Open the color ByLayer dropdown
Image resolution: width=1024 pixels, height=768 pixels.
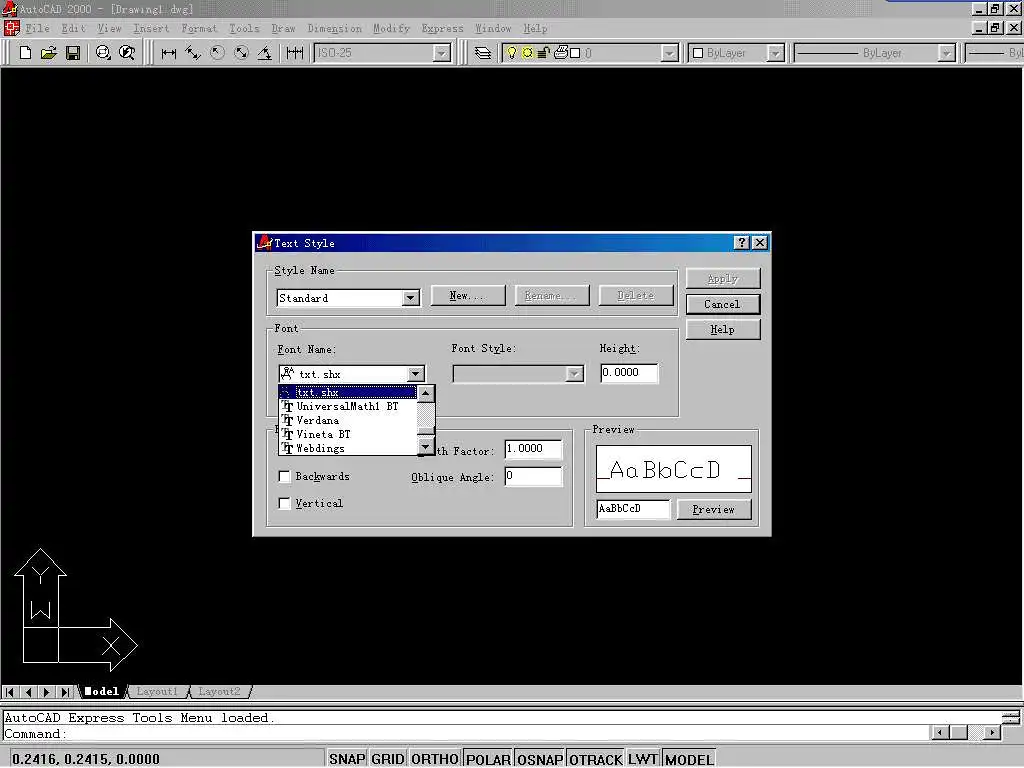pos(775,54)
